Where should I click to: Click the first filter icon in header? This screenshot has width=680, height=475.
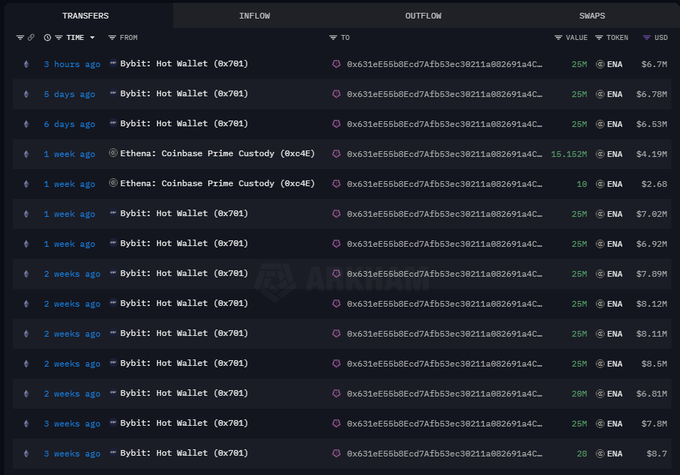click(20, 37)
